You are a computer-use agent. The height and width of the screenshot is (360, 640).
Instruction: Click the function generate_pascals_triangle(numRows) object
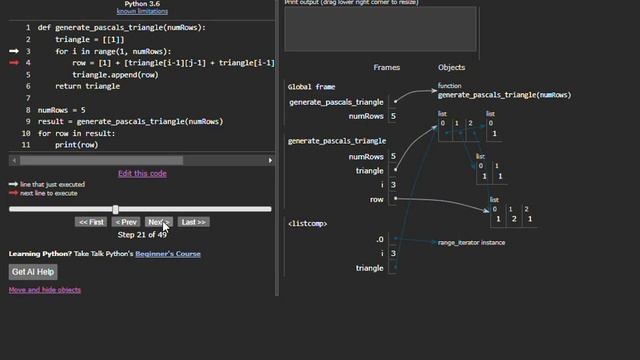[504, 95]
